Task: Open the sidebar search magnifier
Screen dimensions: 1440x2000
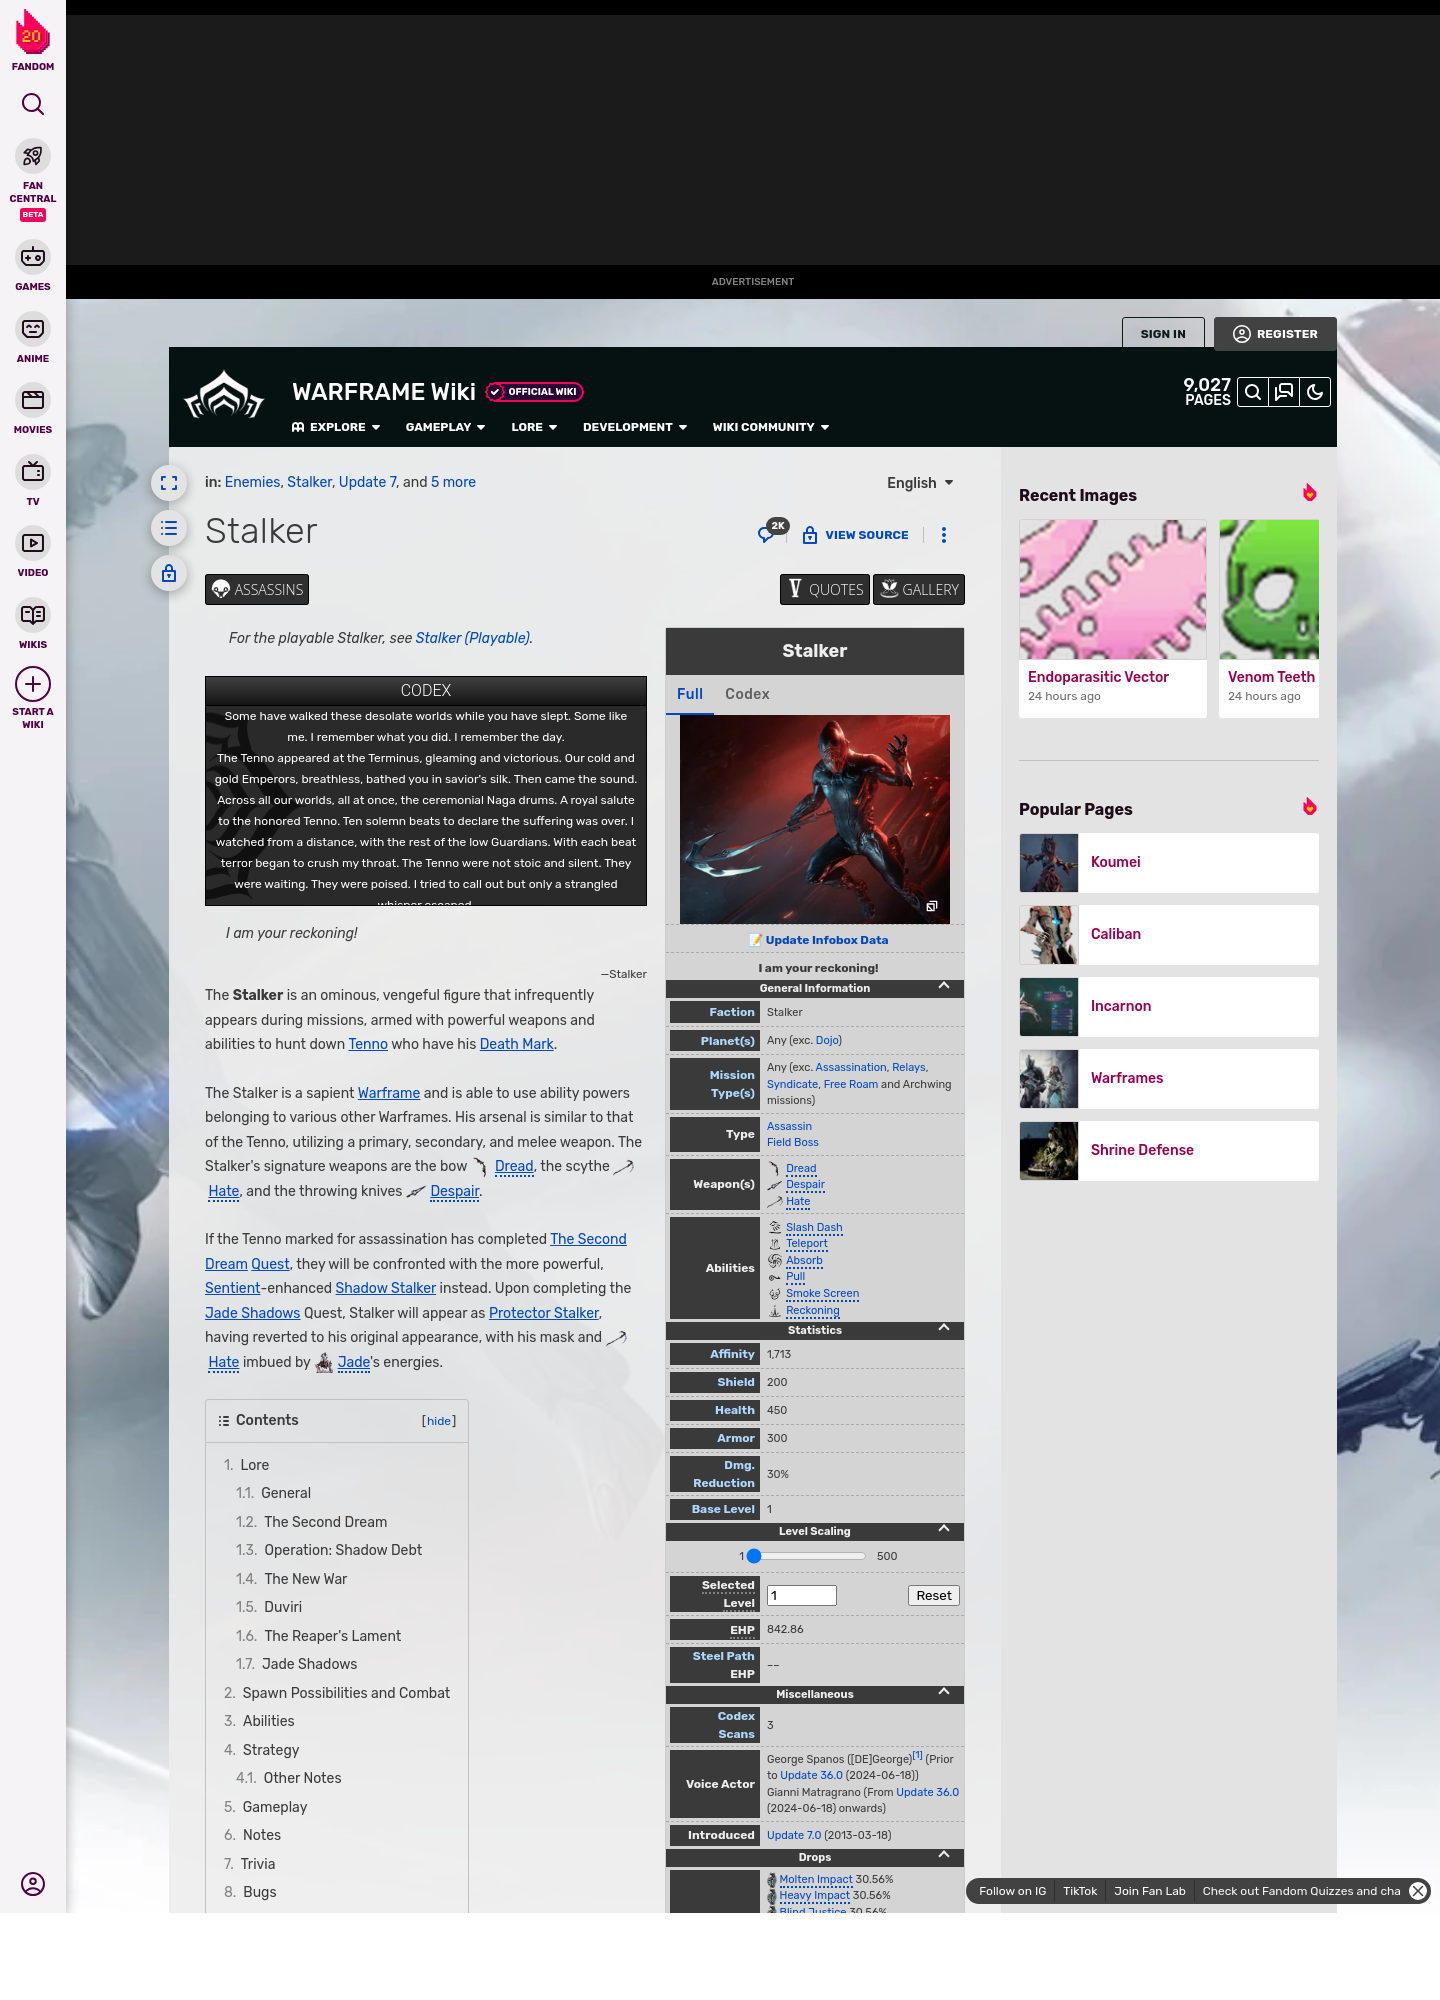Action: tap(33, 104)
